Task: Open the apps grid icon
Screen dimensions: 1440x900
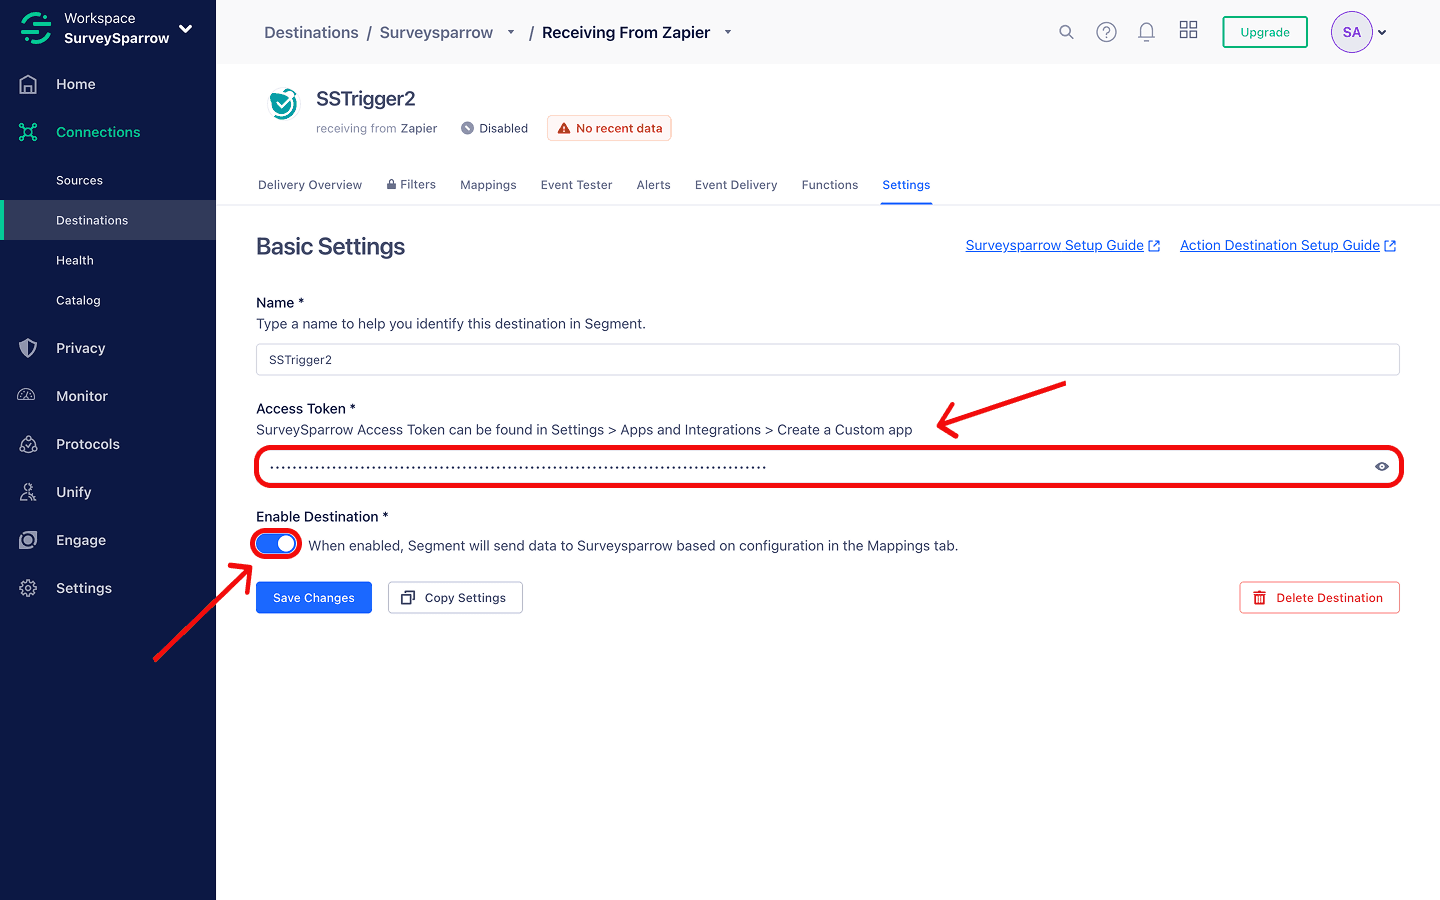Action: coord(1188,30)
